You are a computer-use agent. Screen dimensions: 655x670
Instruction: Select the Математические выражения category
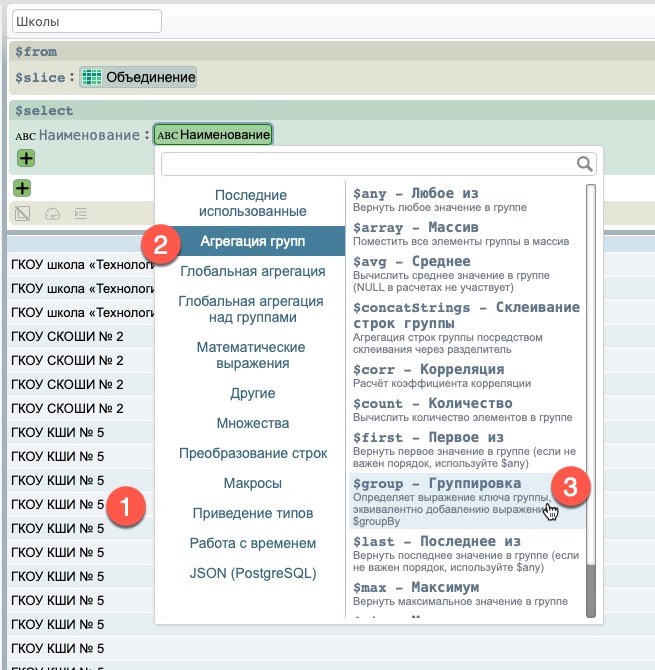[251, 355]
